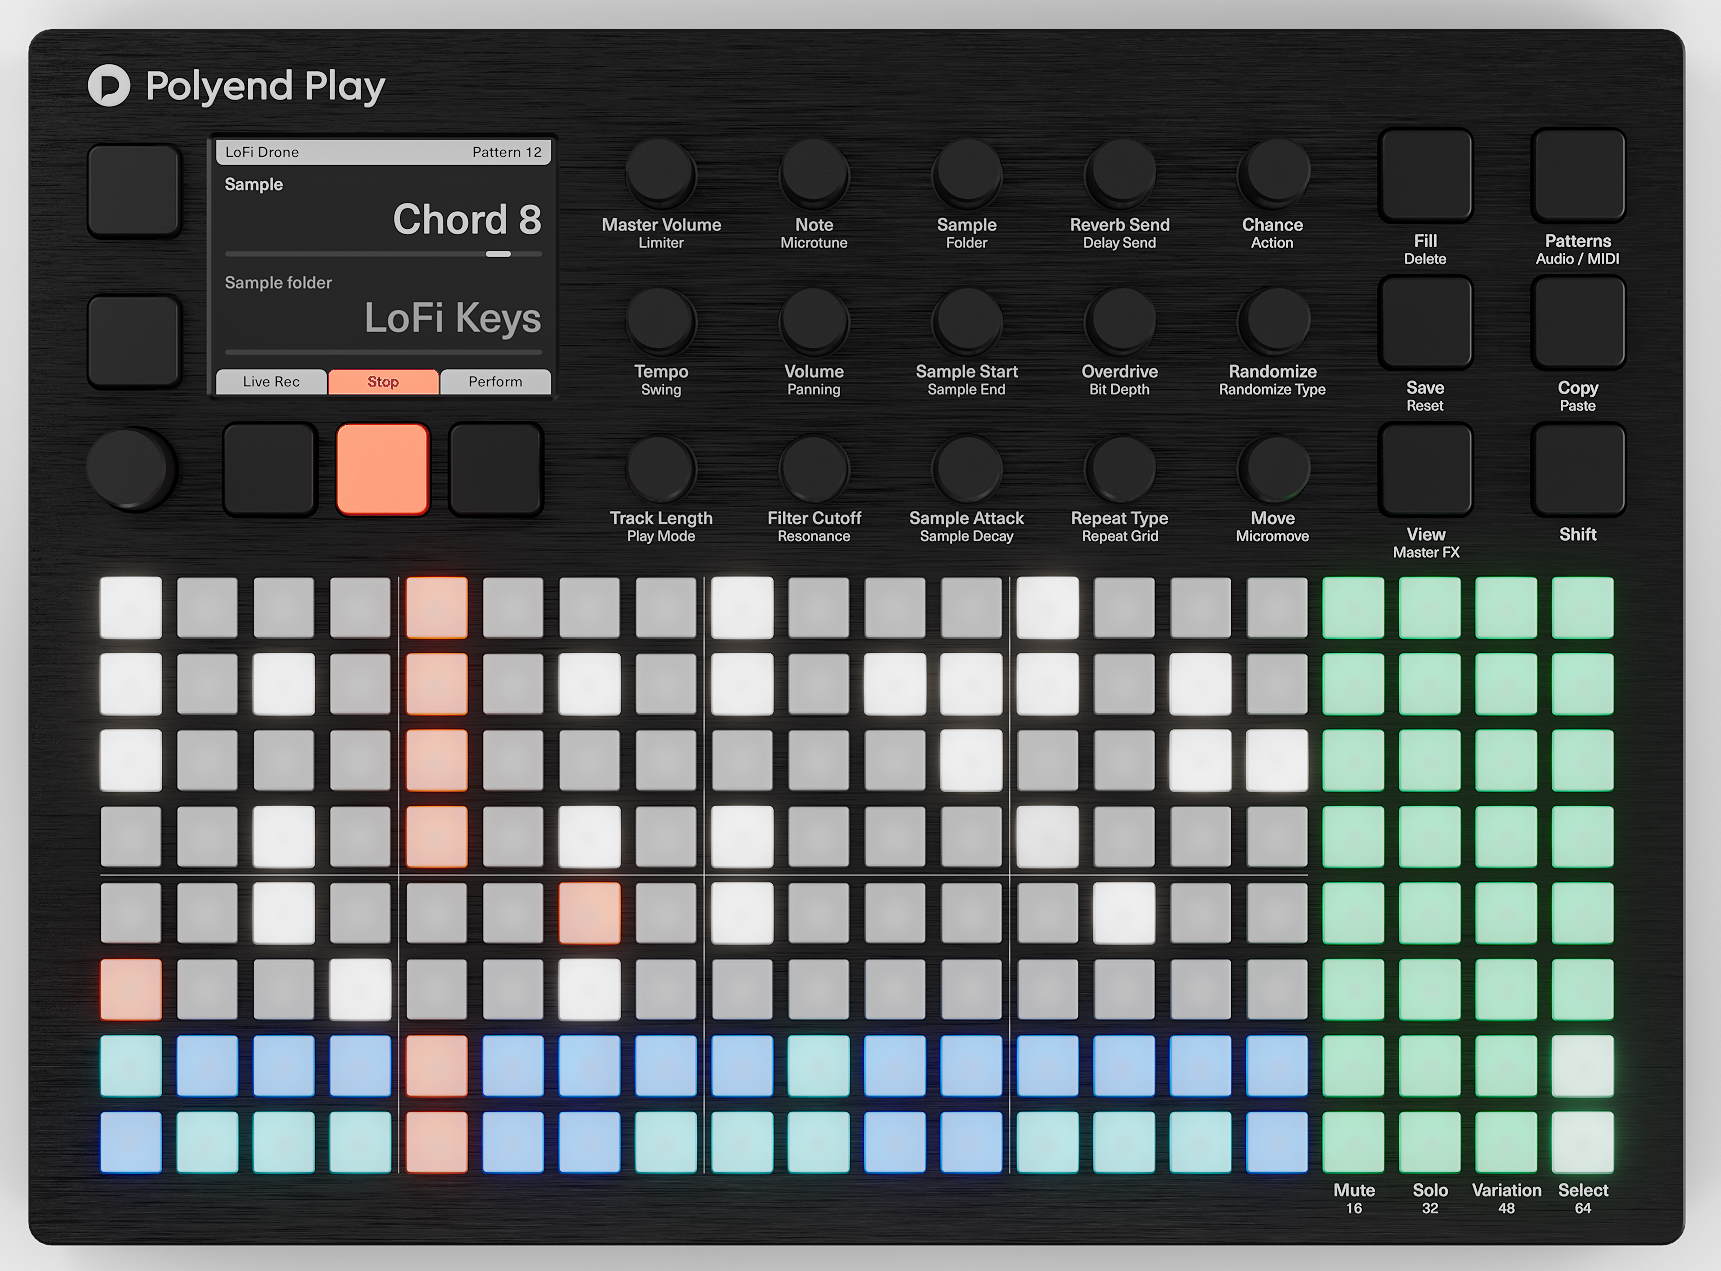Hold the Shift pad button
1721x1271 pixels.
pyautogui.click(x=1577, y=469)
